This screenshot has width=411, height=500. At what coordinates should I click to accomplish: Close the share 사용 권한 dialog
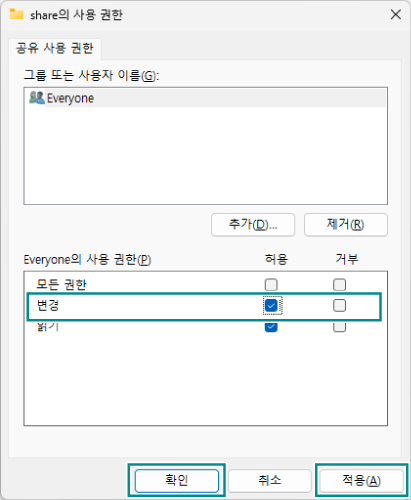[396, 14]
